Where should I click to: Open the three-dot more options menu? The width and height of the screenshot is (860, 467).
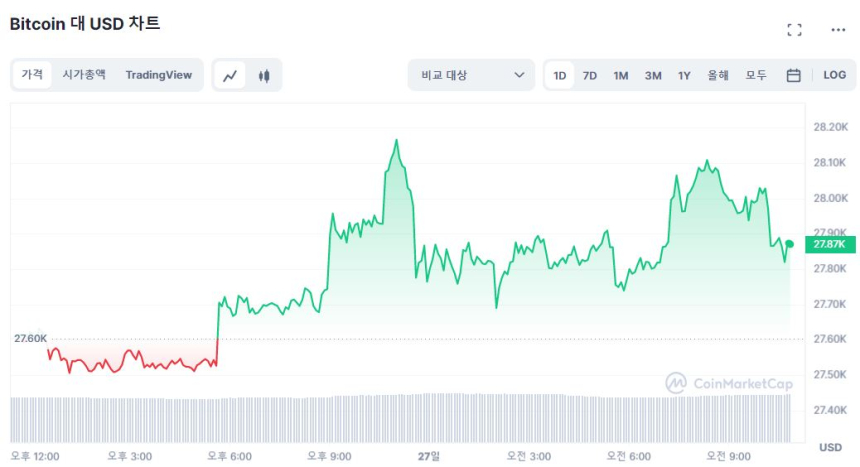click(x=838, y=30)
